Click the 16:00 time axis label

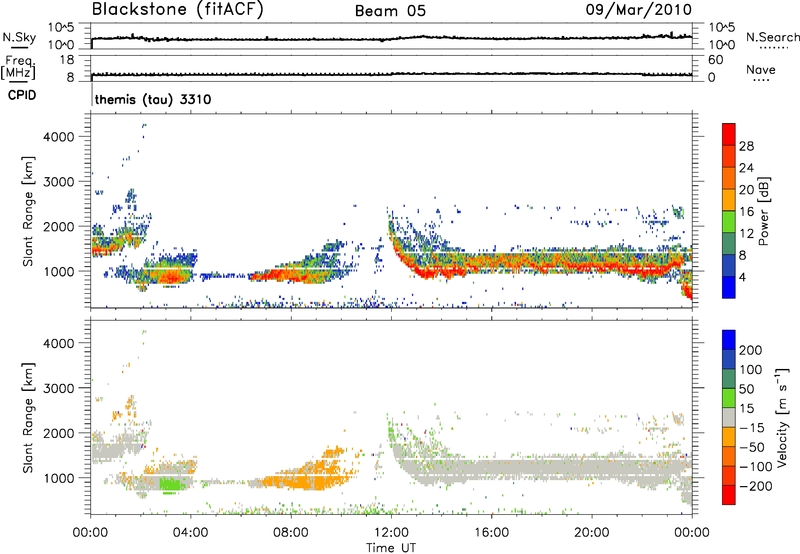pyautogui.click(x=491, y=533)
